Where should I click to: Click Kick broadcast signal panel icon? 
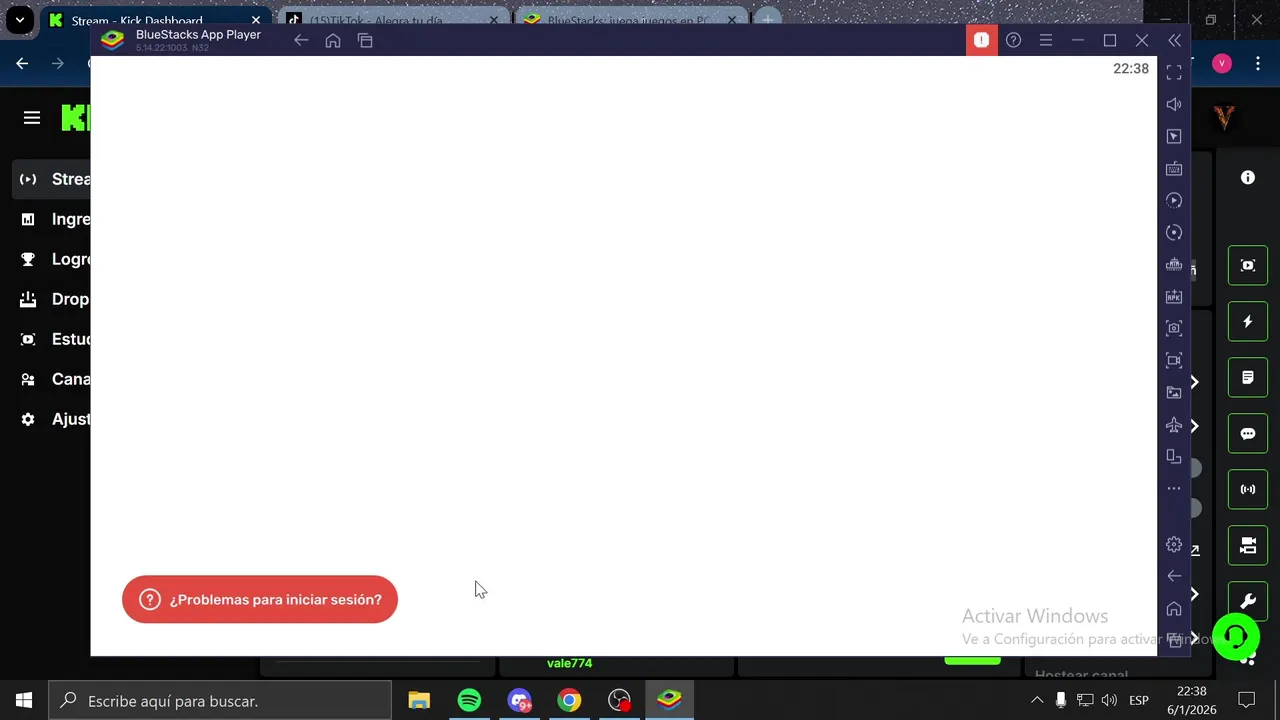pos(1248,490)
